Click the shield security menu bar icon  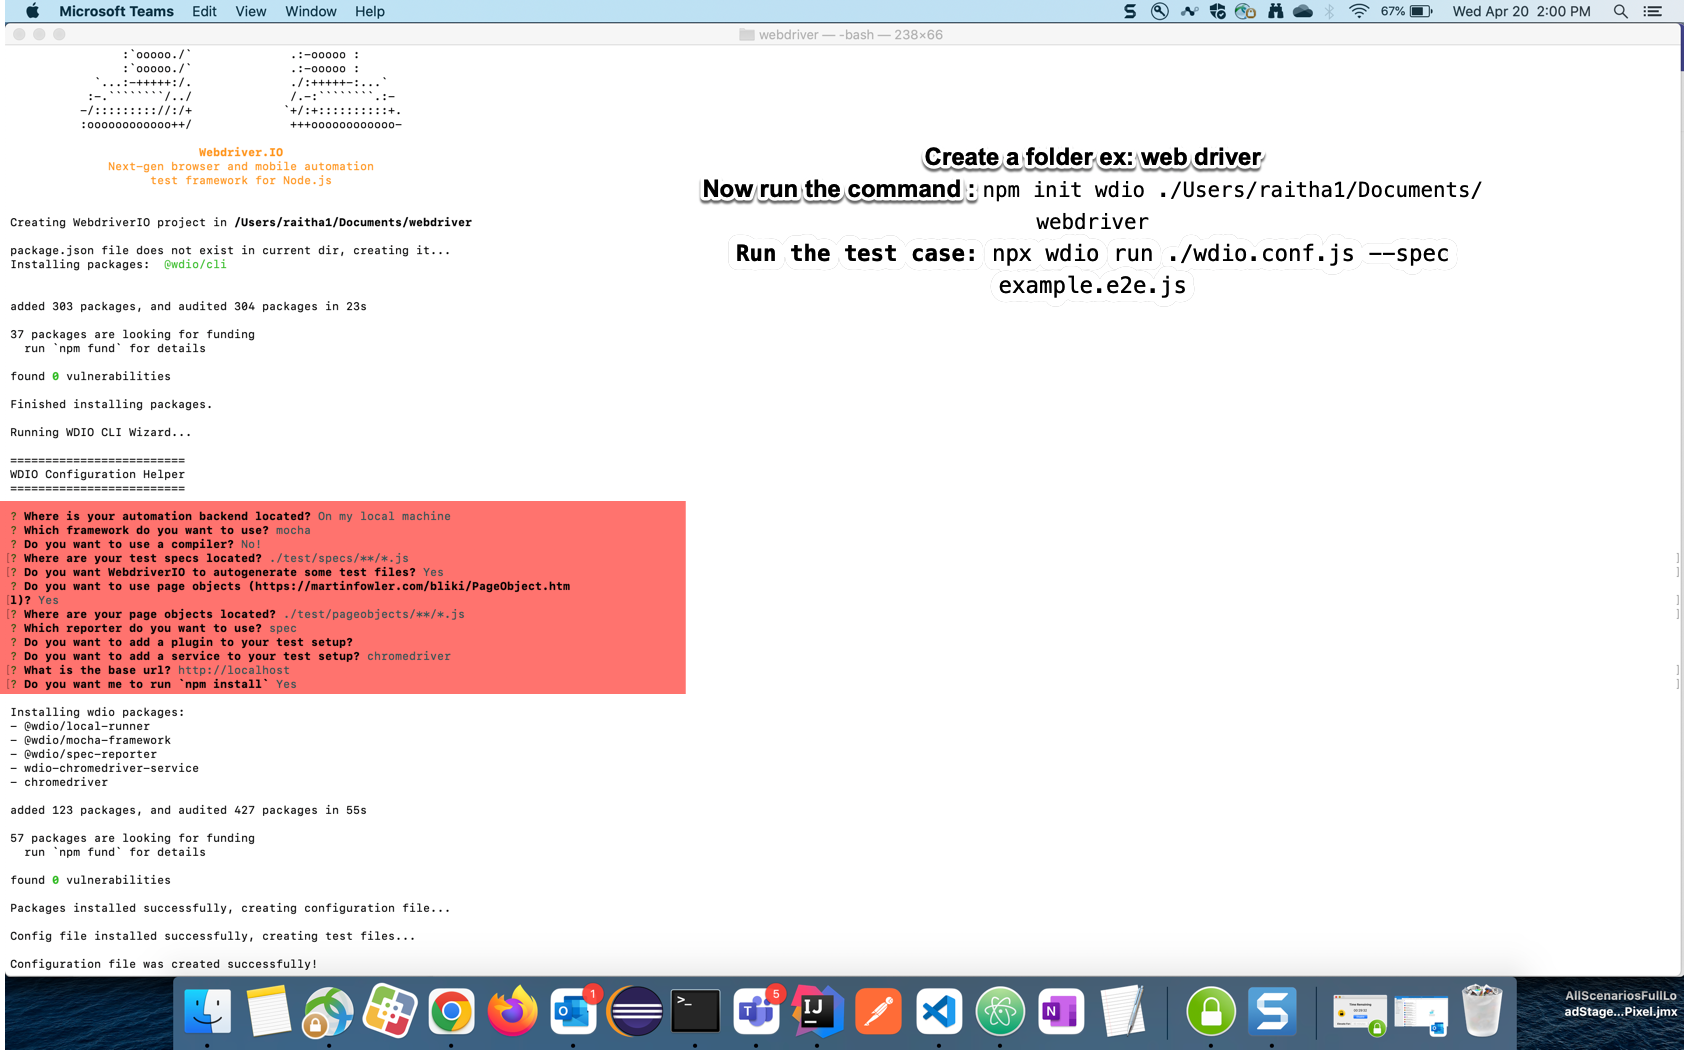pos(1217,11)
